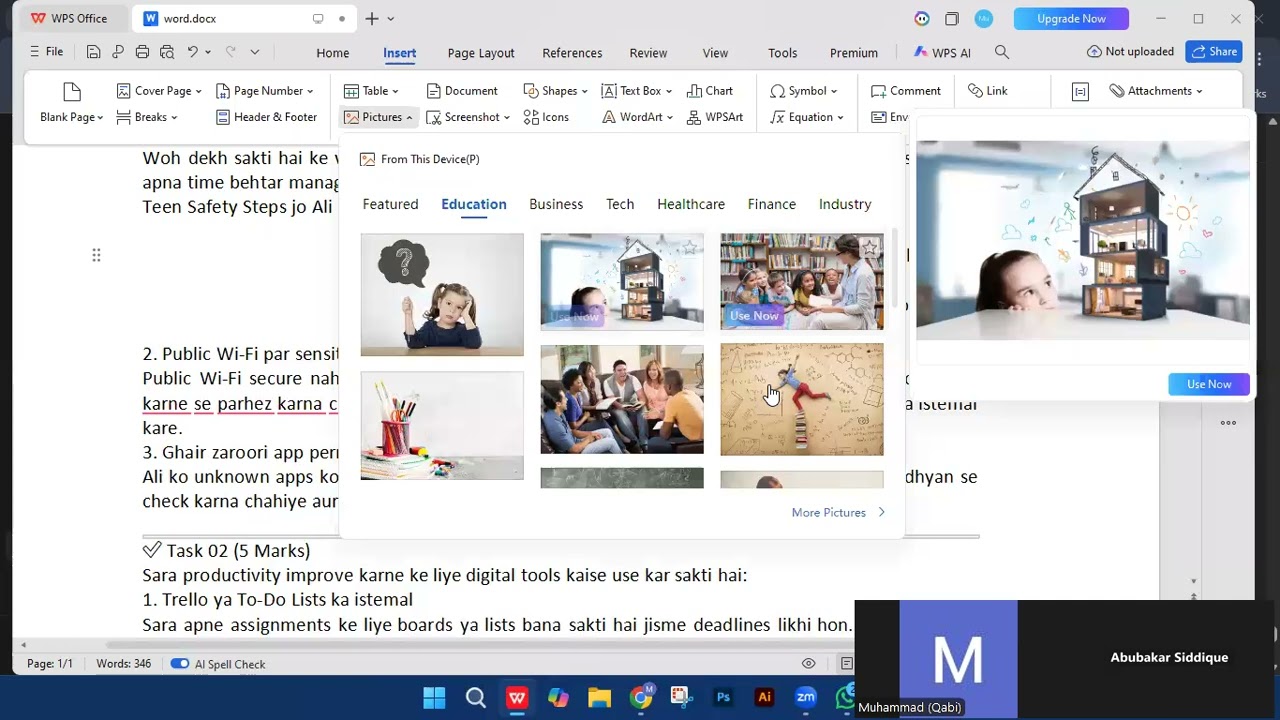Open Windows Search from taskbar
Viewport: 1280px width, 720px height.
coord(476,697)
